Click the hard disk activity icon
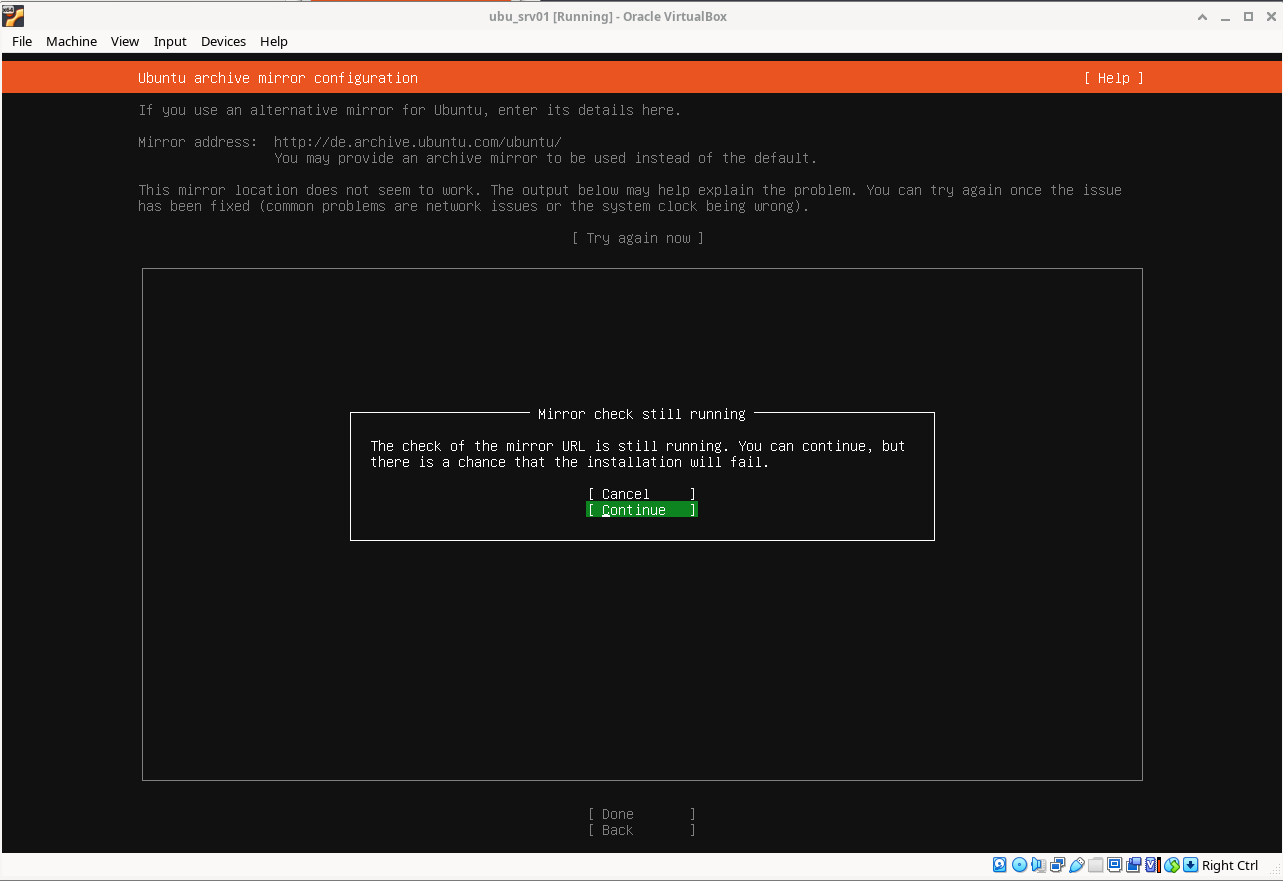This screenshot has width=1283, height=881. [x=1000, y=865]
